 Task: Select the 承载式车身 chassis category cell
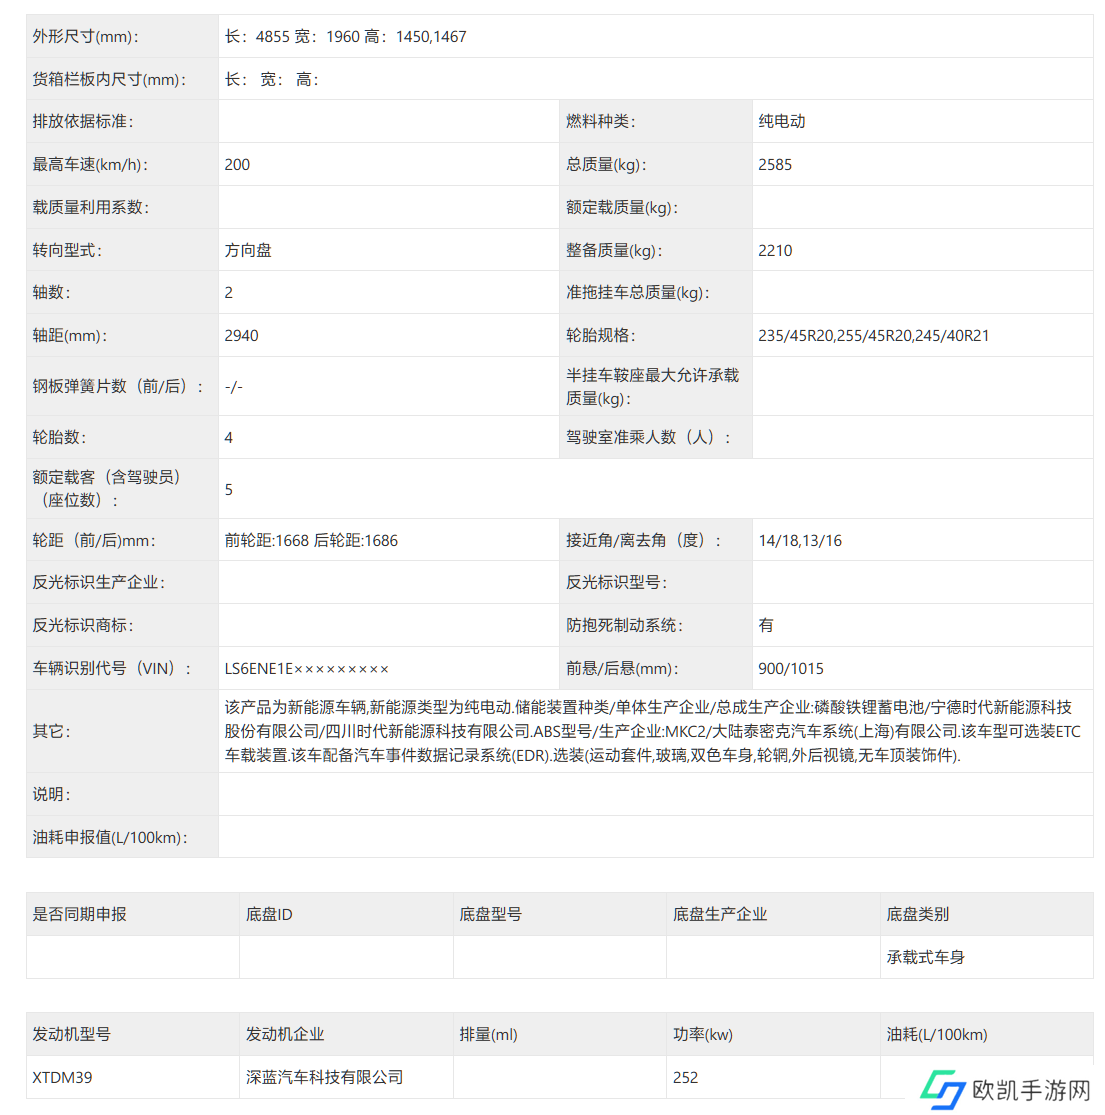(925, 957)
